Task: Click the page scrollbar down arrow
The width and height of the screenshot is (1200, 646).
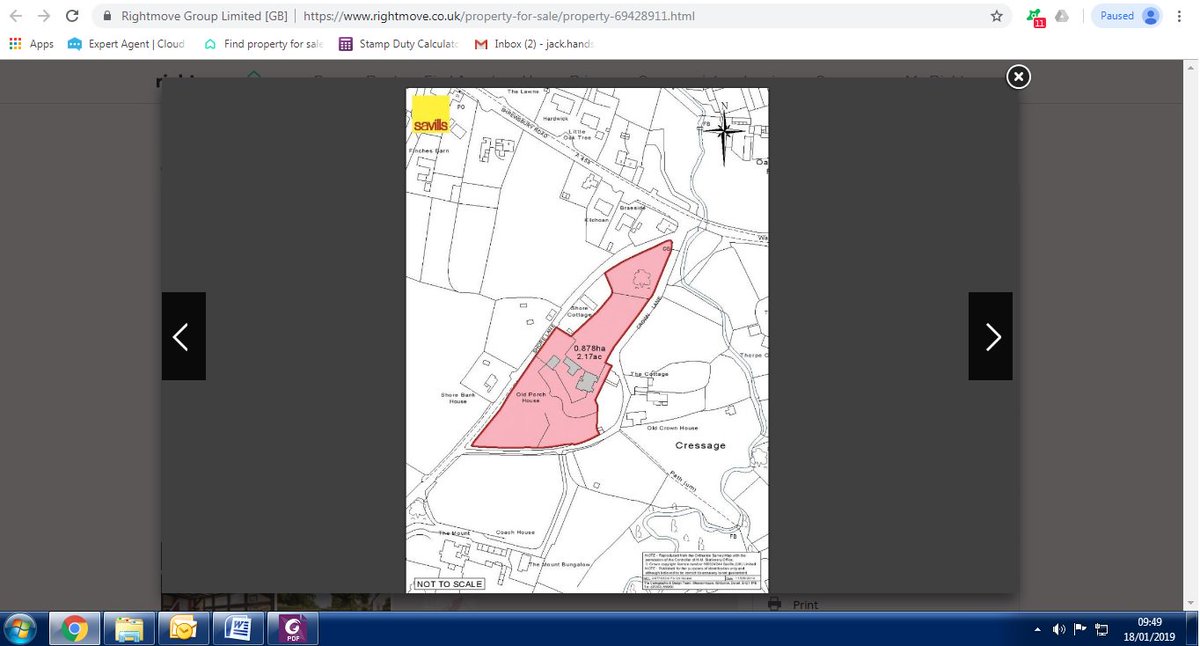Action: tap(1192, 605)
